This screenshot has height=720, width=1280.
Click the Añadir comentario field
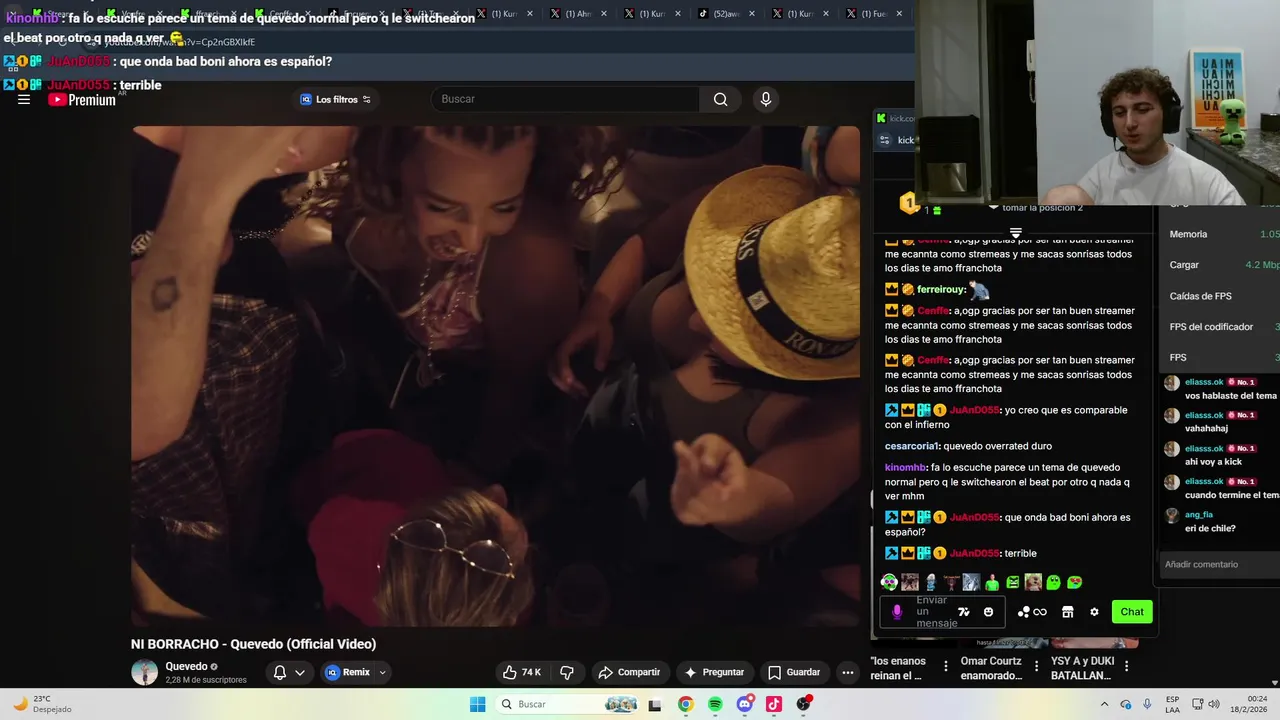coord(1219,564)
